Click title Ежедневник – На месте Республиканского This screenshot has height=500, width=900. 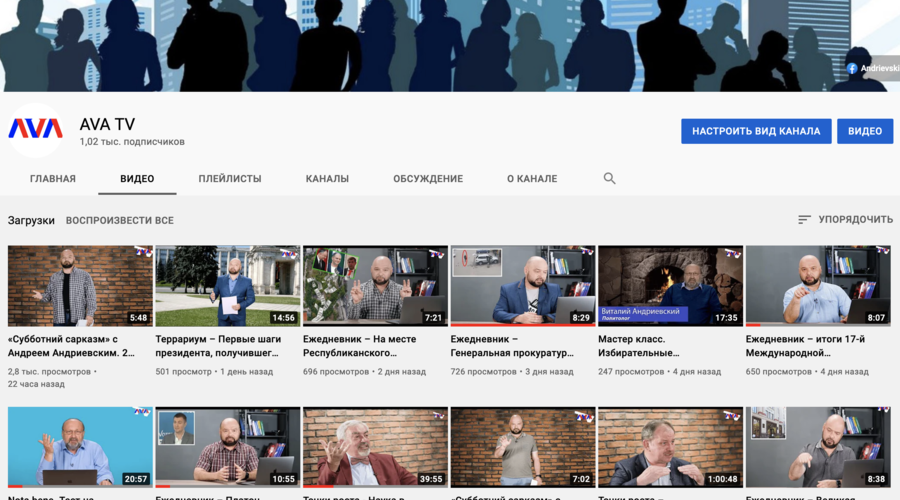pos(360,346)
